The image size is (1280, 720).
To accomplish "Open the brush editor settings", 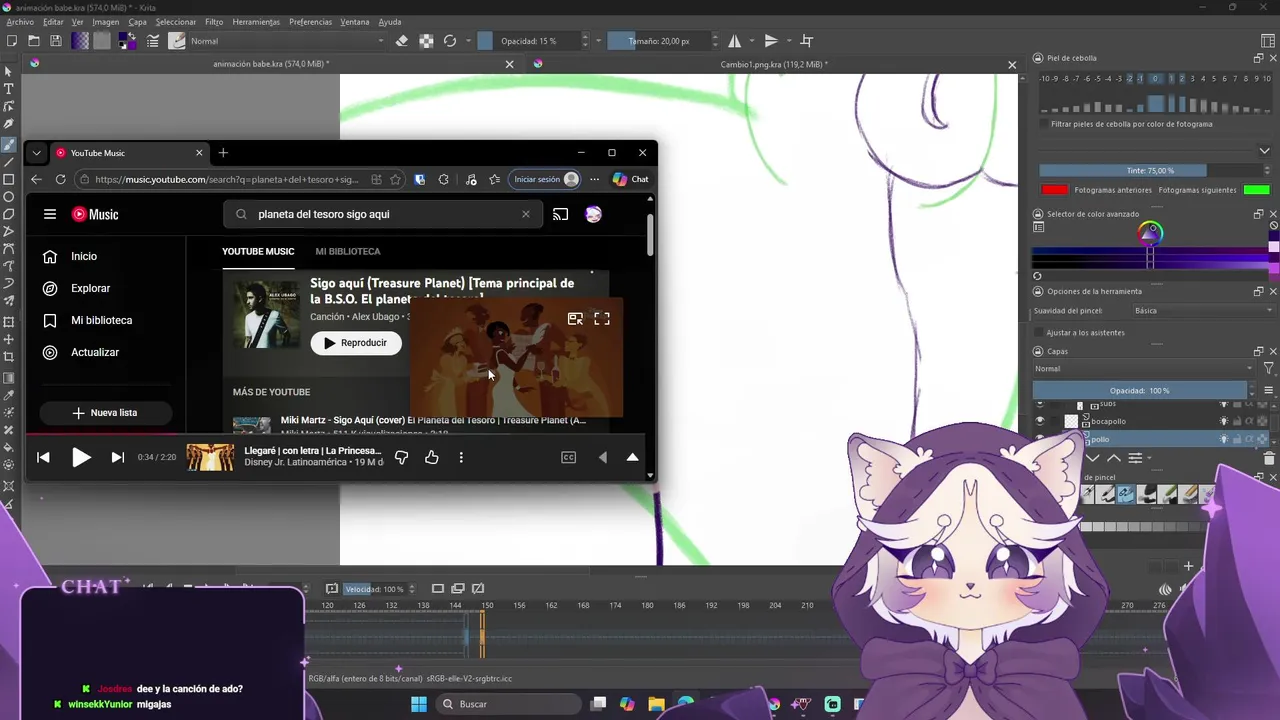I will tap(153, 41).
